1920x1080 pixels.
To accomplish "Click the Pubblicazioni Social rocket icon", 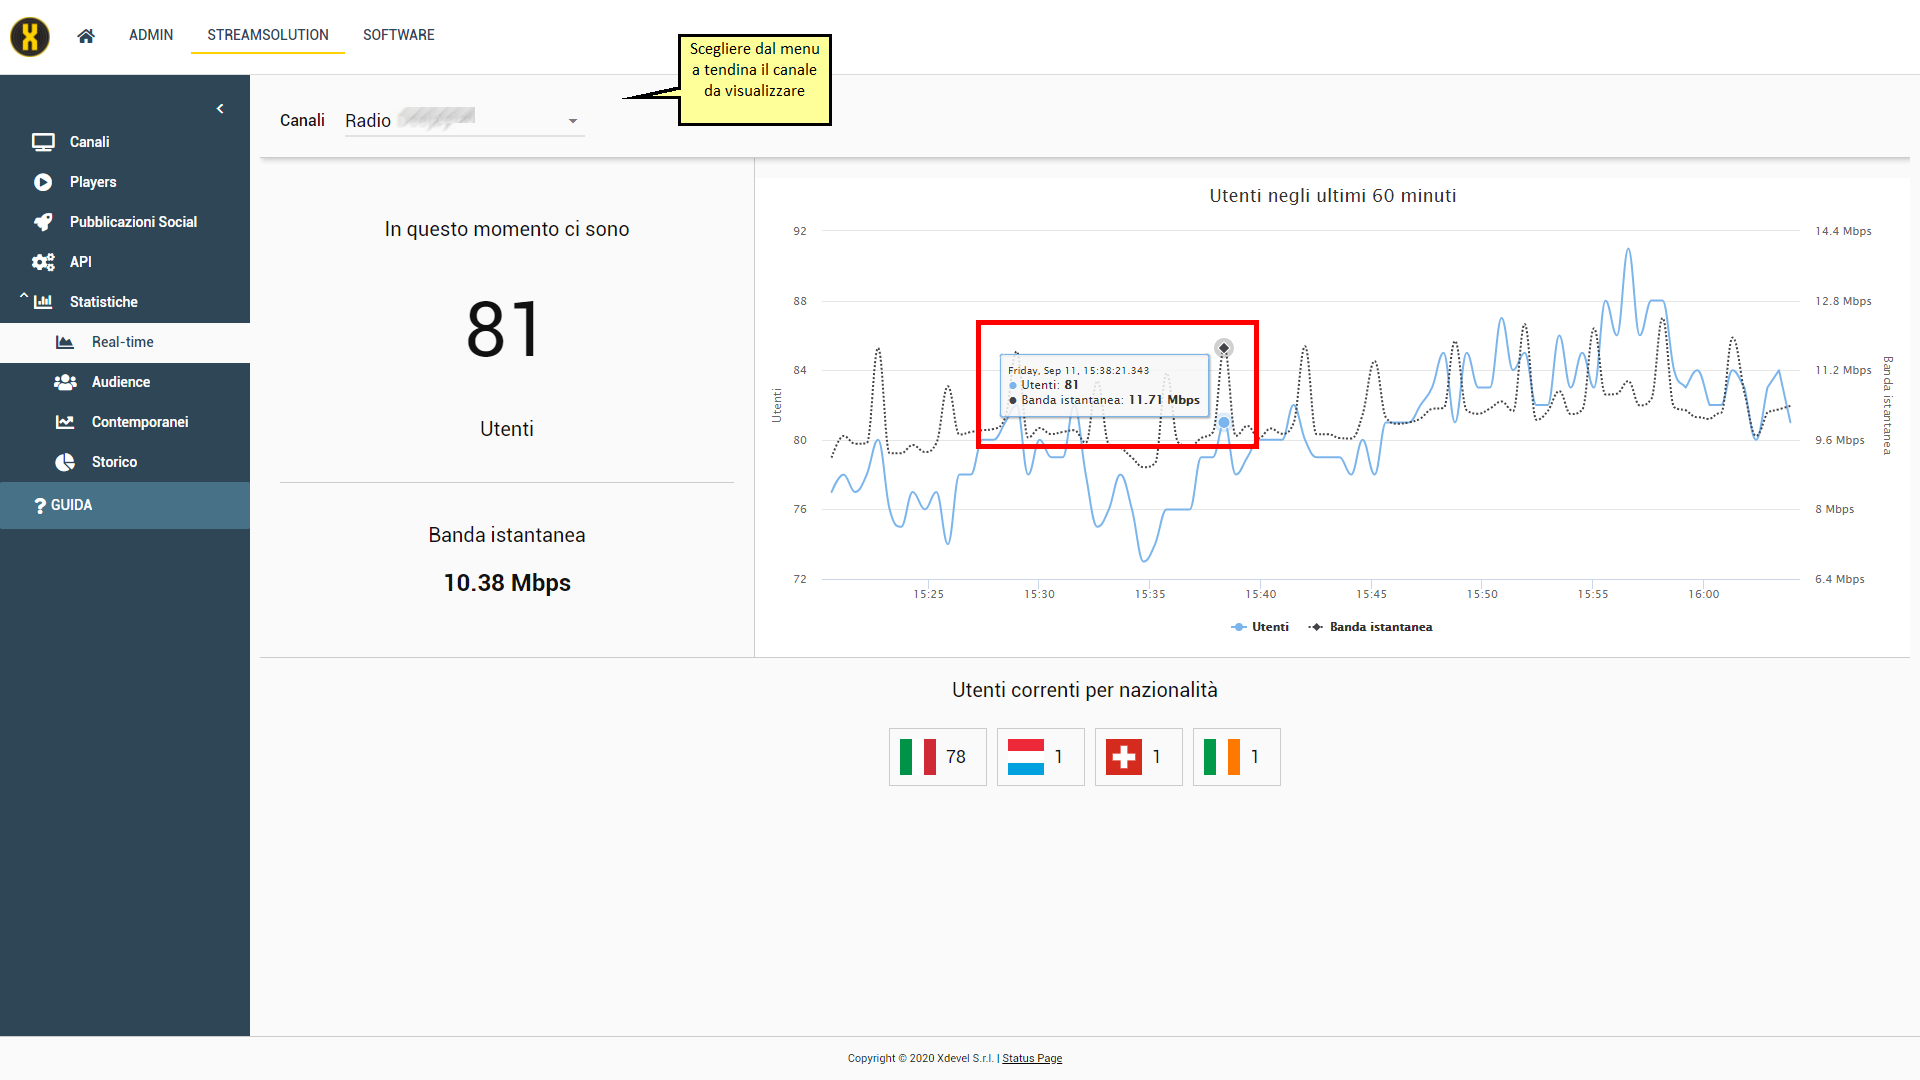I will [x=43, y=222].
